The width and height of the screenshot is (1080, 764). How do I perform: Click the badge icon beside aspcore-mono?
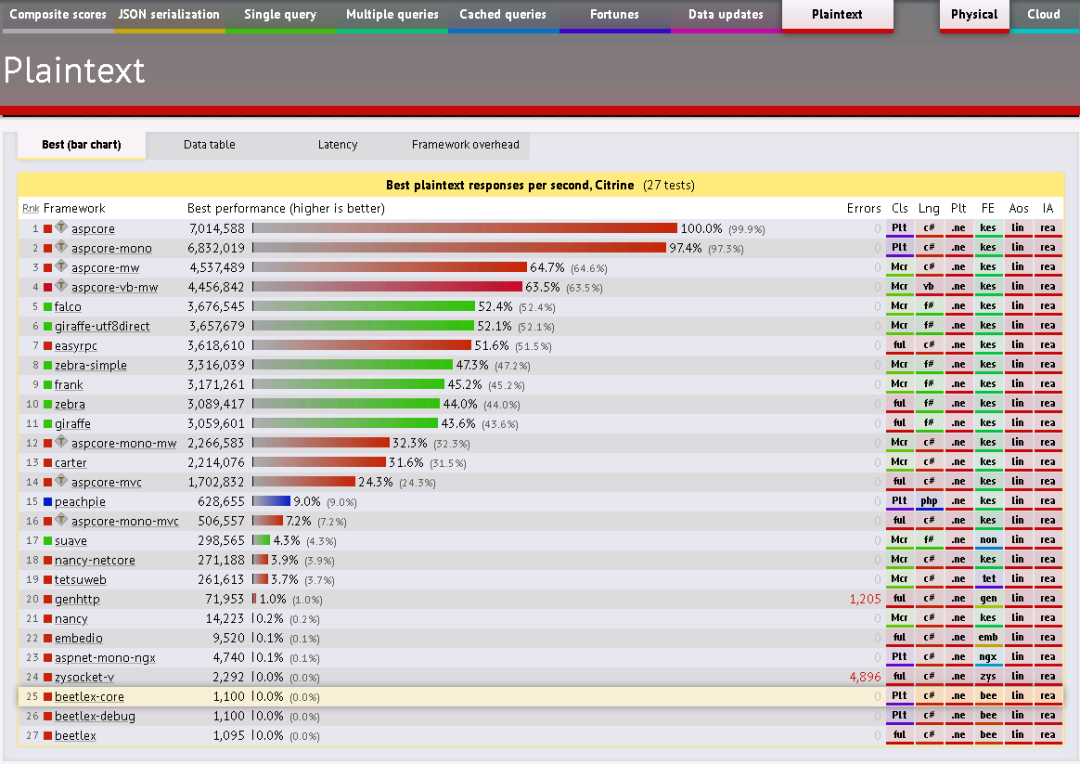(x=61, y=247)
